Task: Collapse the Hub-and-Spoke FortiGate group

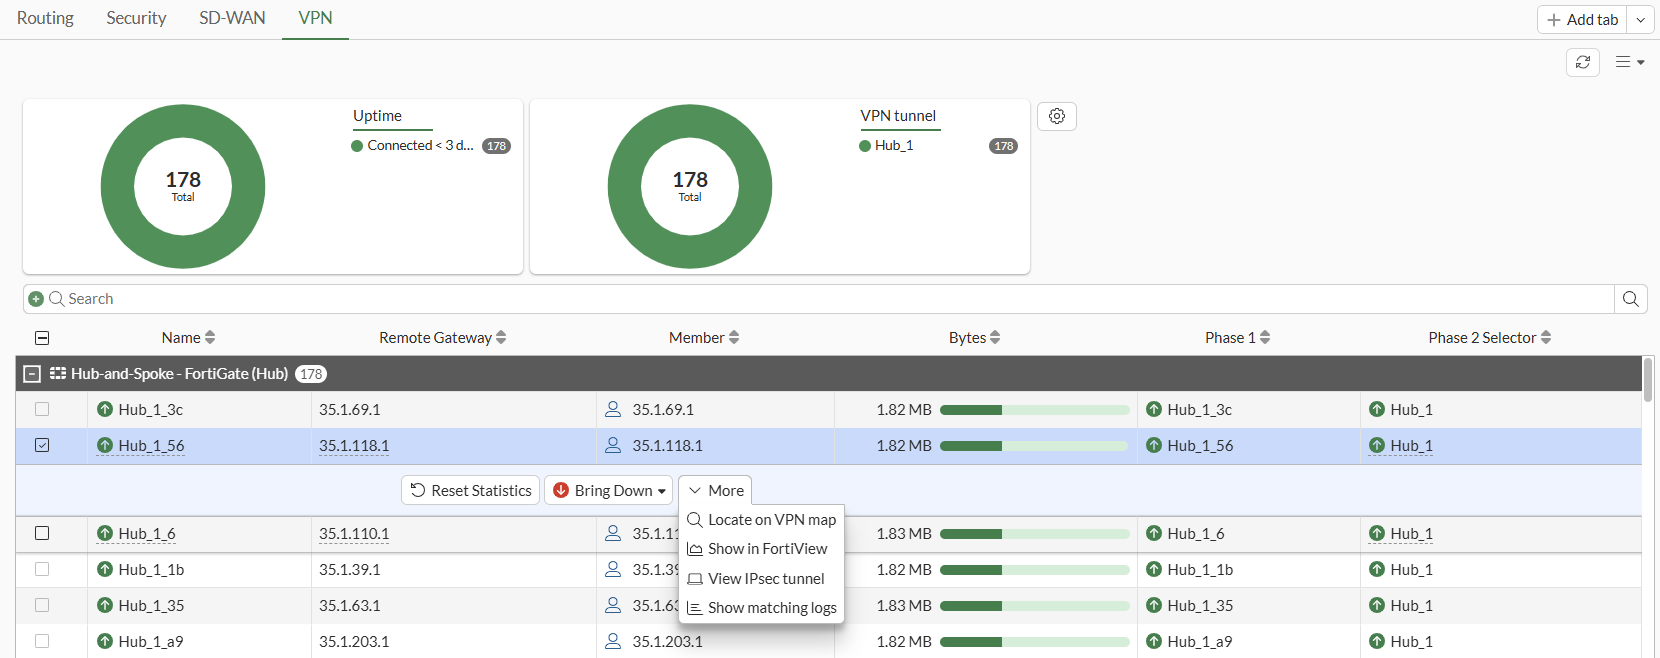Action: 32,374
